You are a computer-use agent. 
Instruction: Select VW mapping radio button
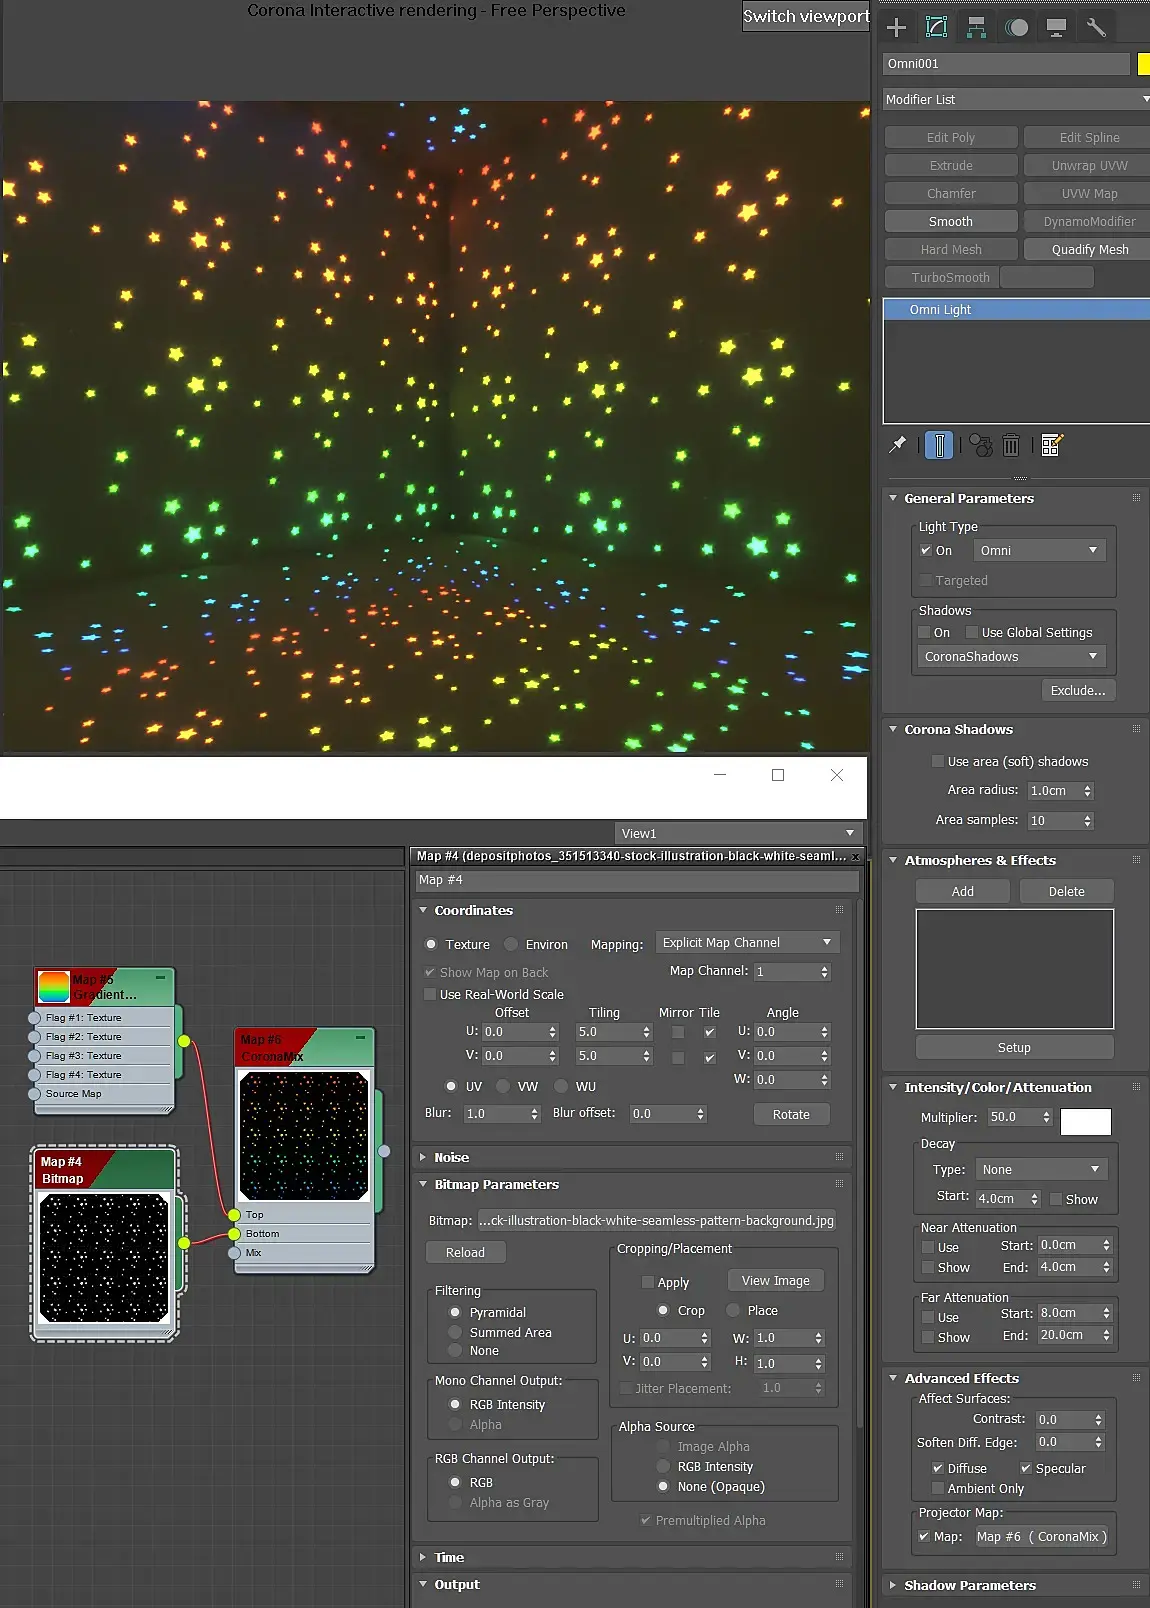pos(503,1086)
